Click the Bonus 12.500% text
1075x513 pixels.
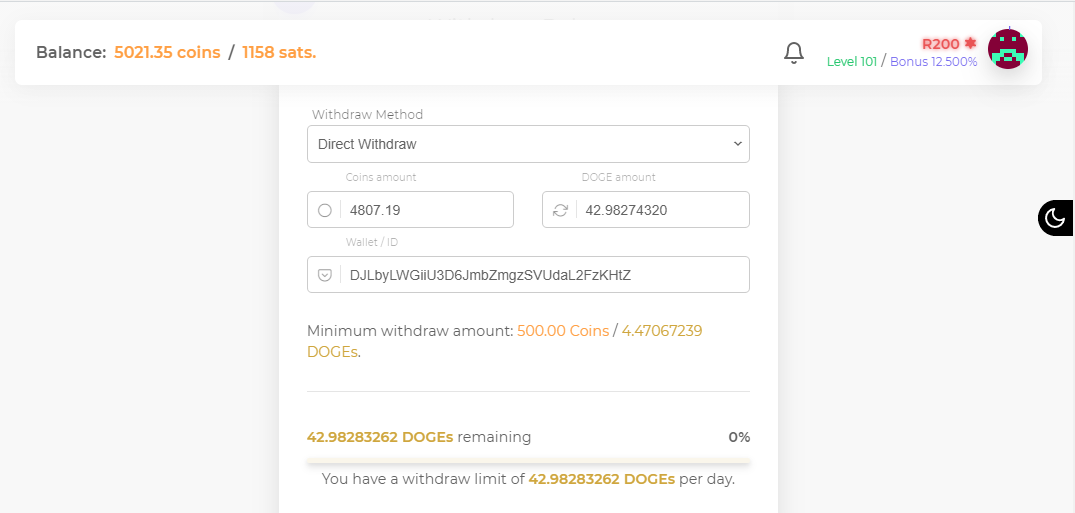click(x=933, y=62)
